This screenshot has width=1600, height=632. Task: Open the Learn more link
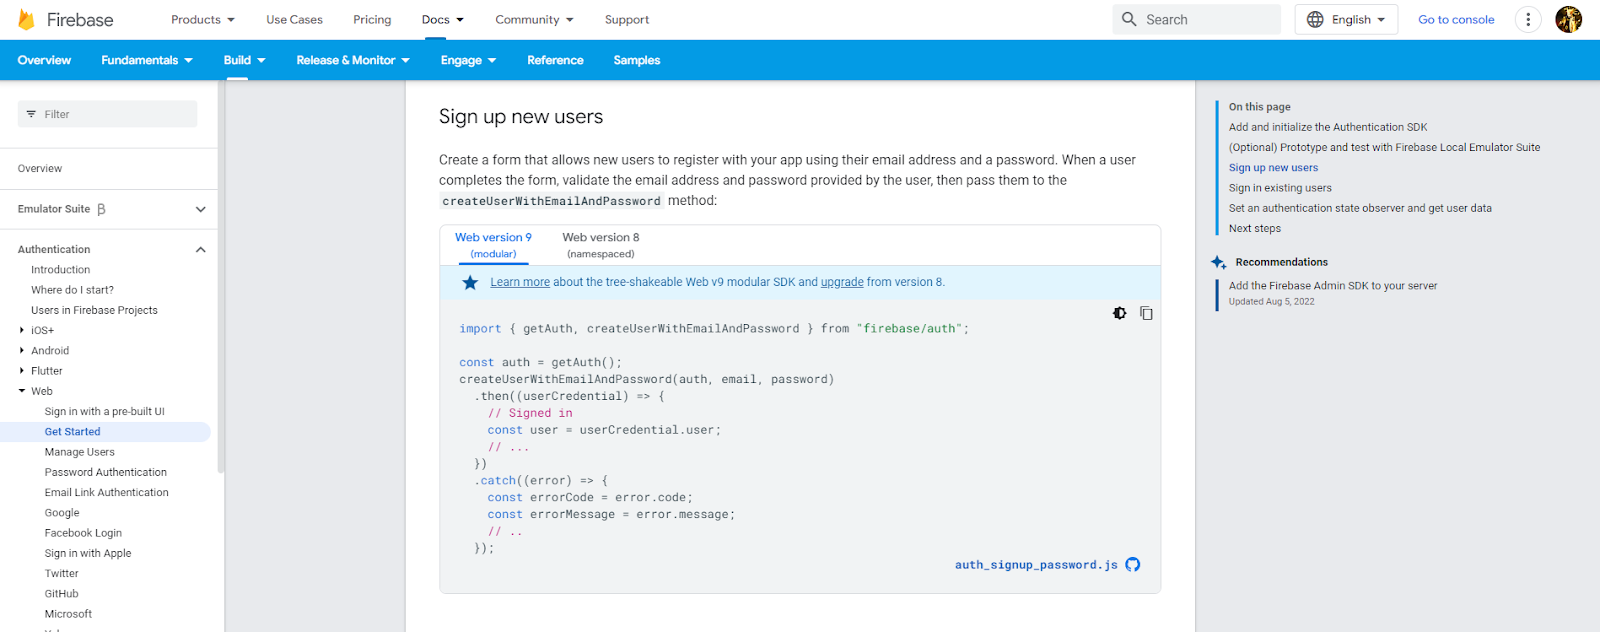click(x=519, y=282)
